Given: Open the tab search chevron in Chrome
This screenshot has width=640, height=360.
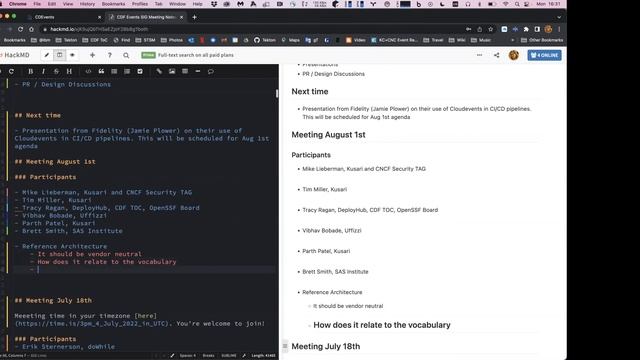Looking at the screenshot, I should [559, 17].
